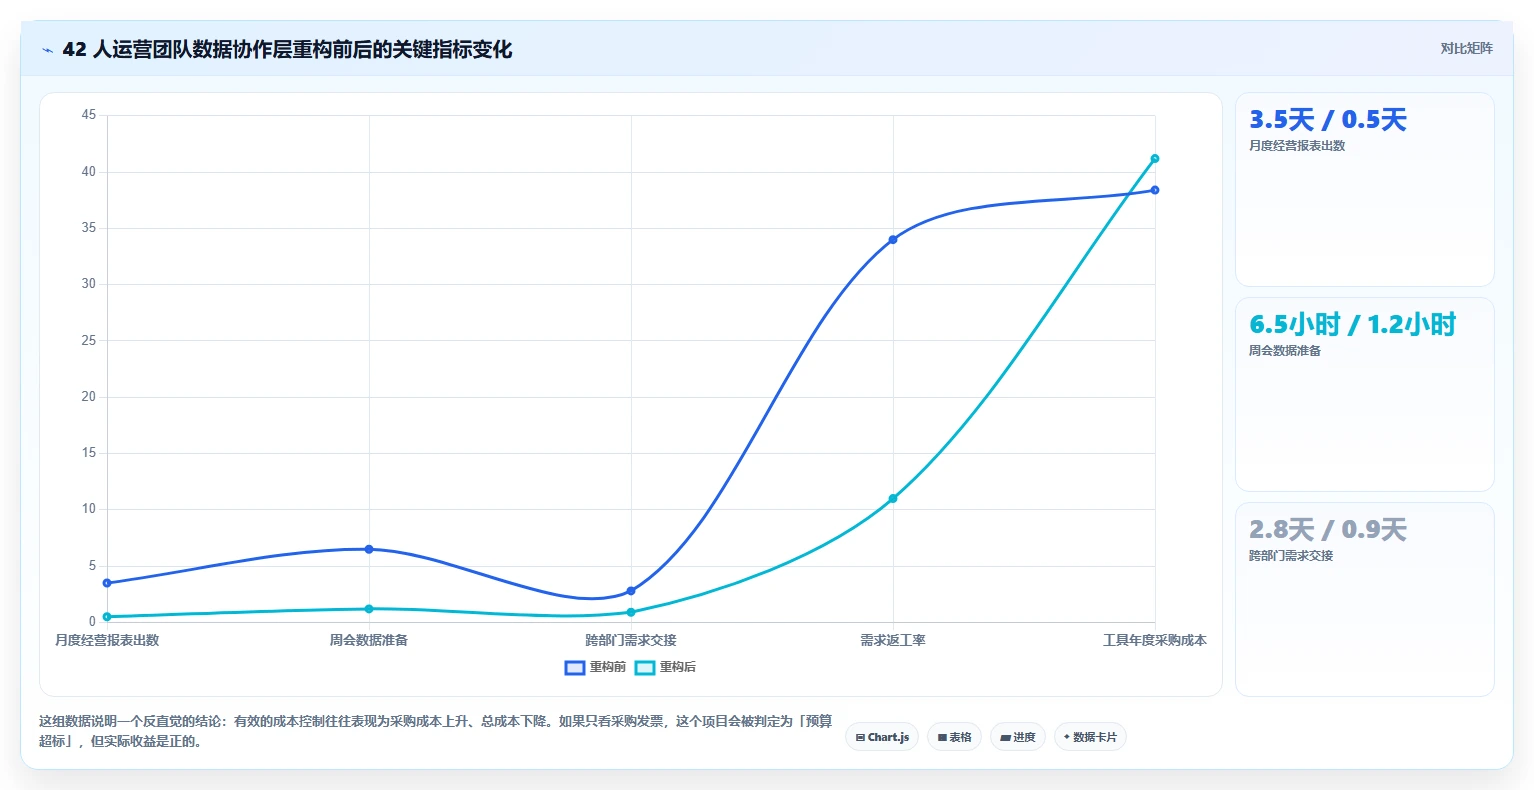
Task: Click the 数据卡片 tag chip
Action: (x=1090, y=737)
